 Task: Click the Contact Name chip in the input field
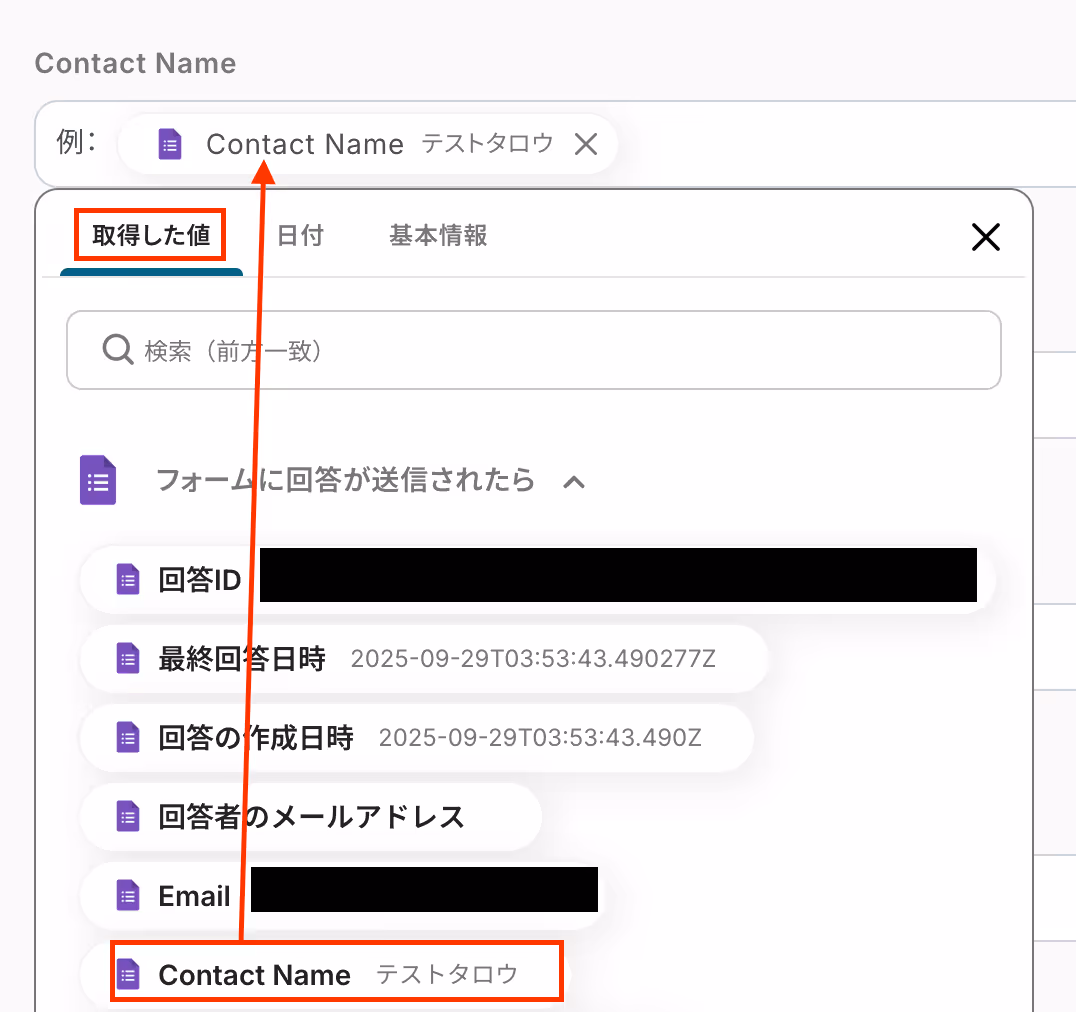point(368,144)
